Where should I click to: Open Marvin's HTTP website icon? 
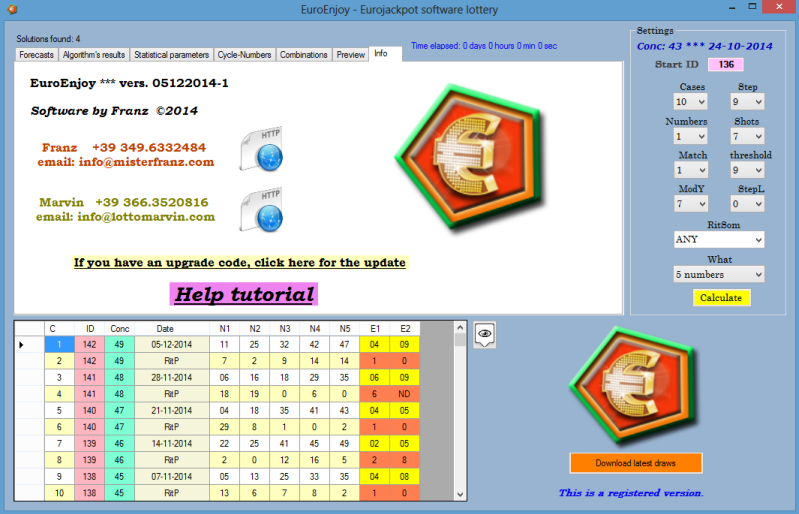coord(261,210)
